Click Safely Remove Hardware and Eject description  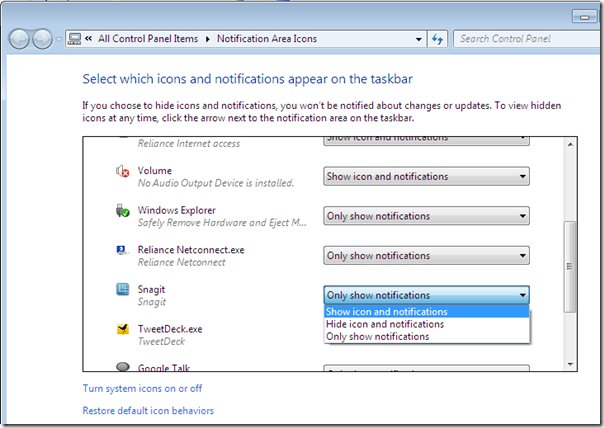pos(222,223)
